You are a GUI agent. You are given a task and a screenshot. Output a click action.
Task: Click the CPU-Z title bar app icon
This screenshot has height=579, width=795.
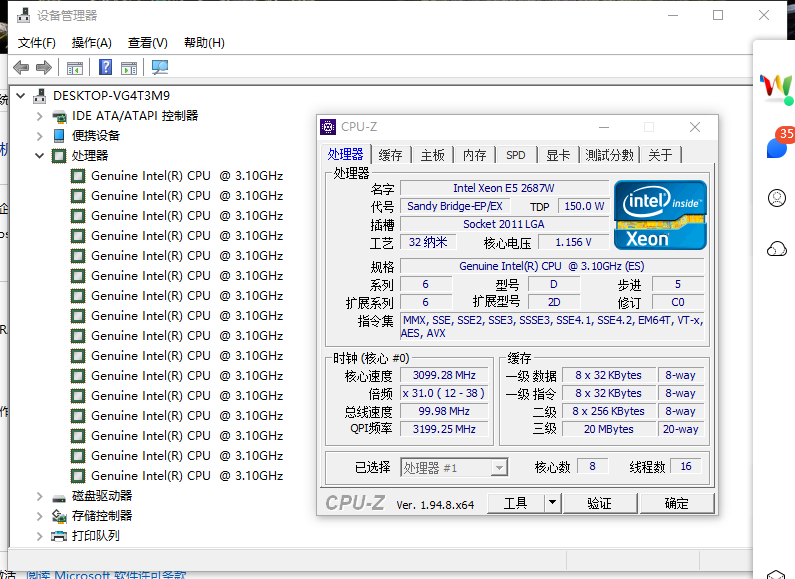point(328,127)
